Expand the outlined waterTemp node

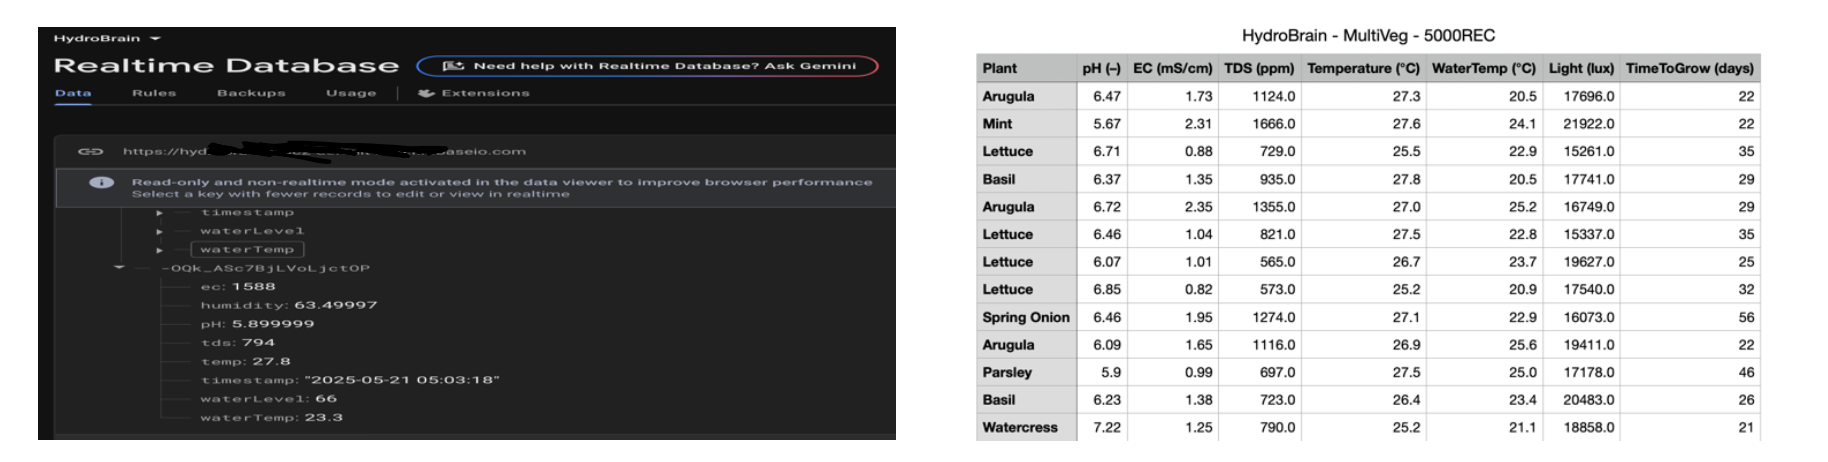point(159,250)
